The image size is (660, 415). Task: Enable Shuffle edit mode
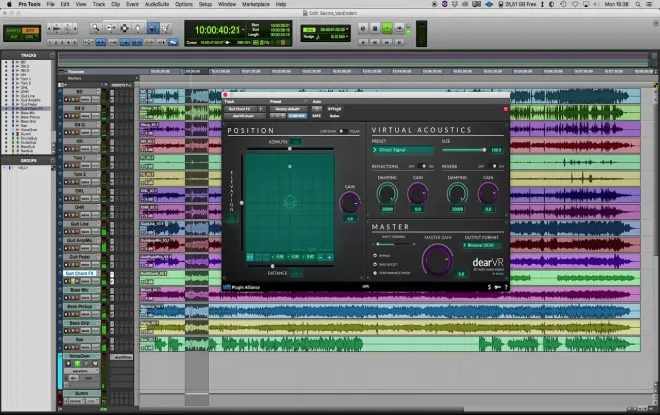(x=13, y=31)
